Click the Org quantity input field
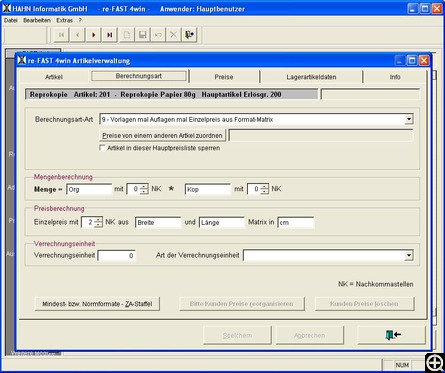This screenshot has height=373, width=445. click(x=89, y=189)
